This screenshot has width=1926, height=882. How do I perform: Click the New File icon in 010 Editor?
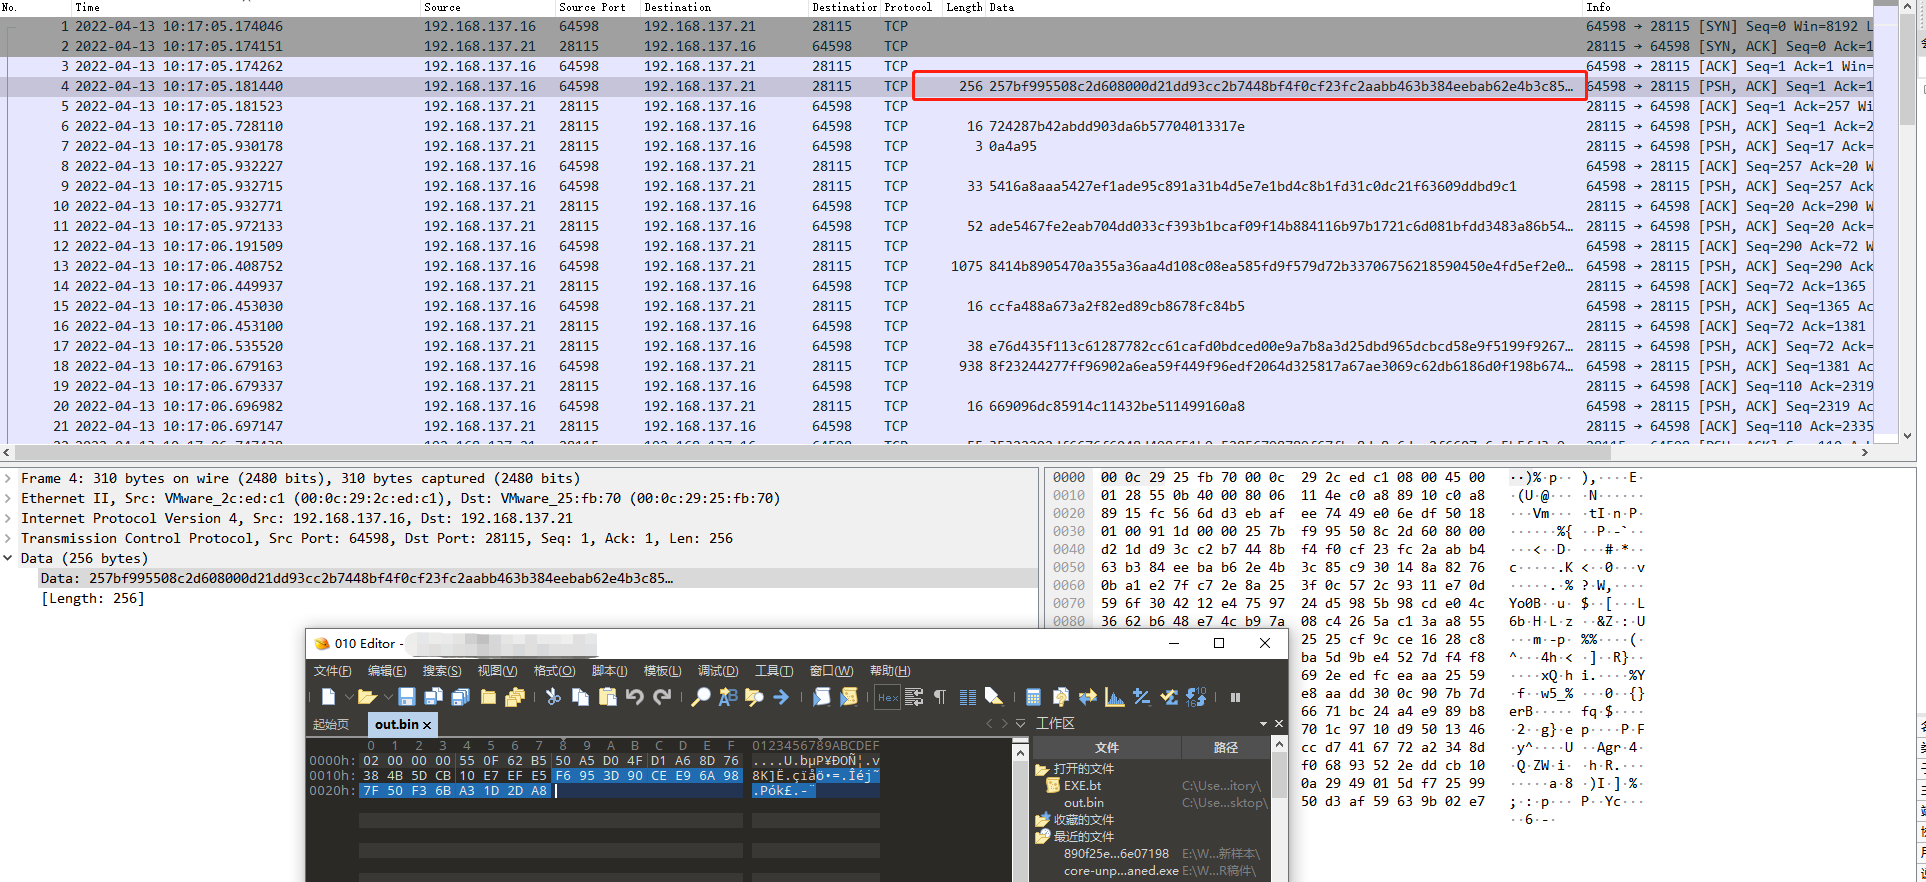click(x=327, y=697)
